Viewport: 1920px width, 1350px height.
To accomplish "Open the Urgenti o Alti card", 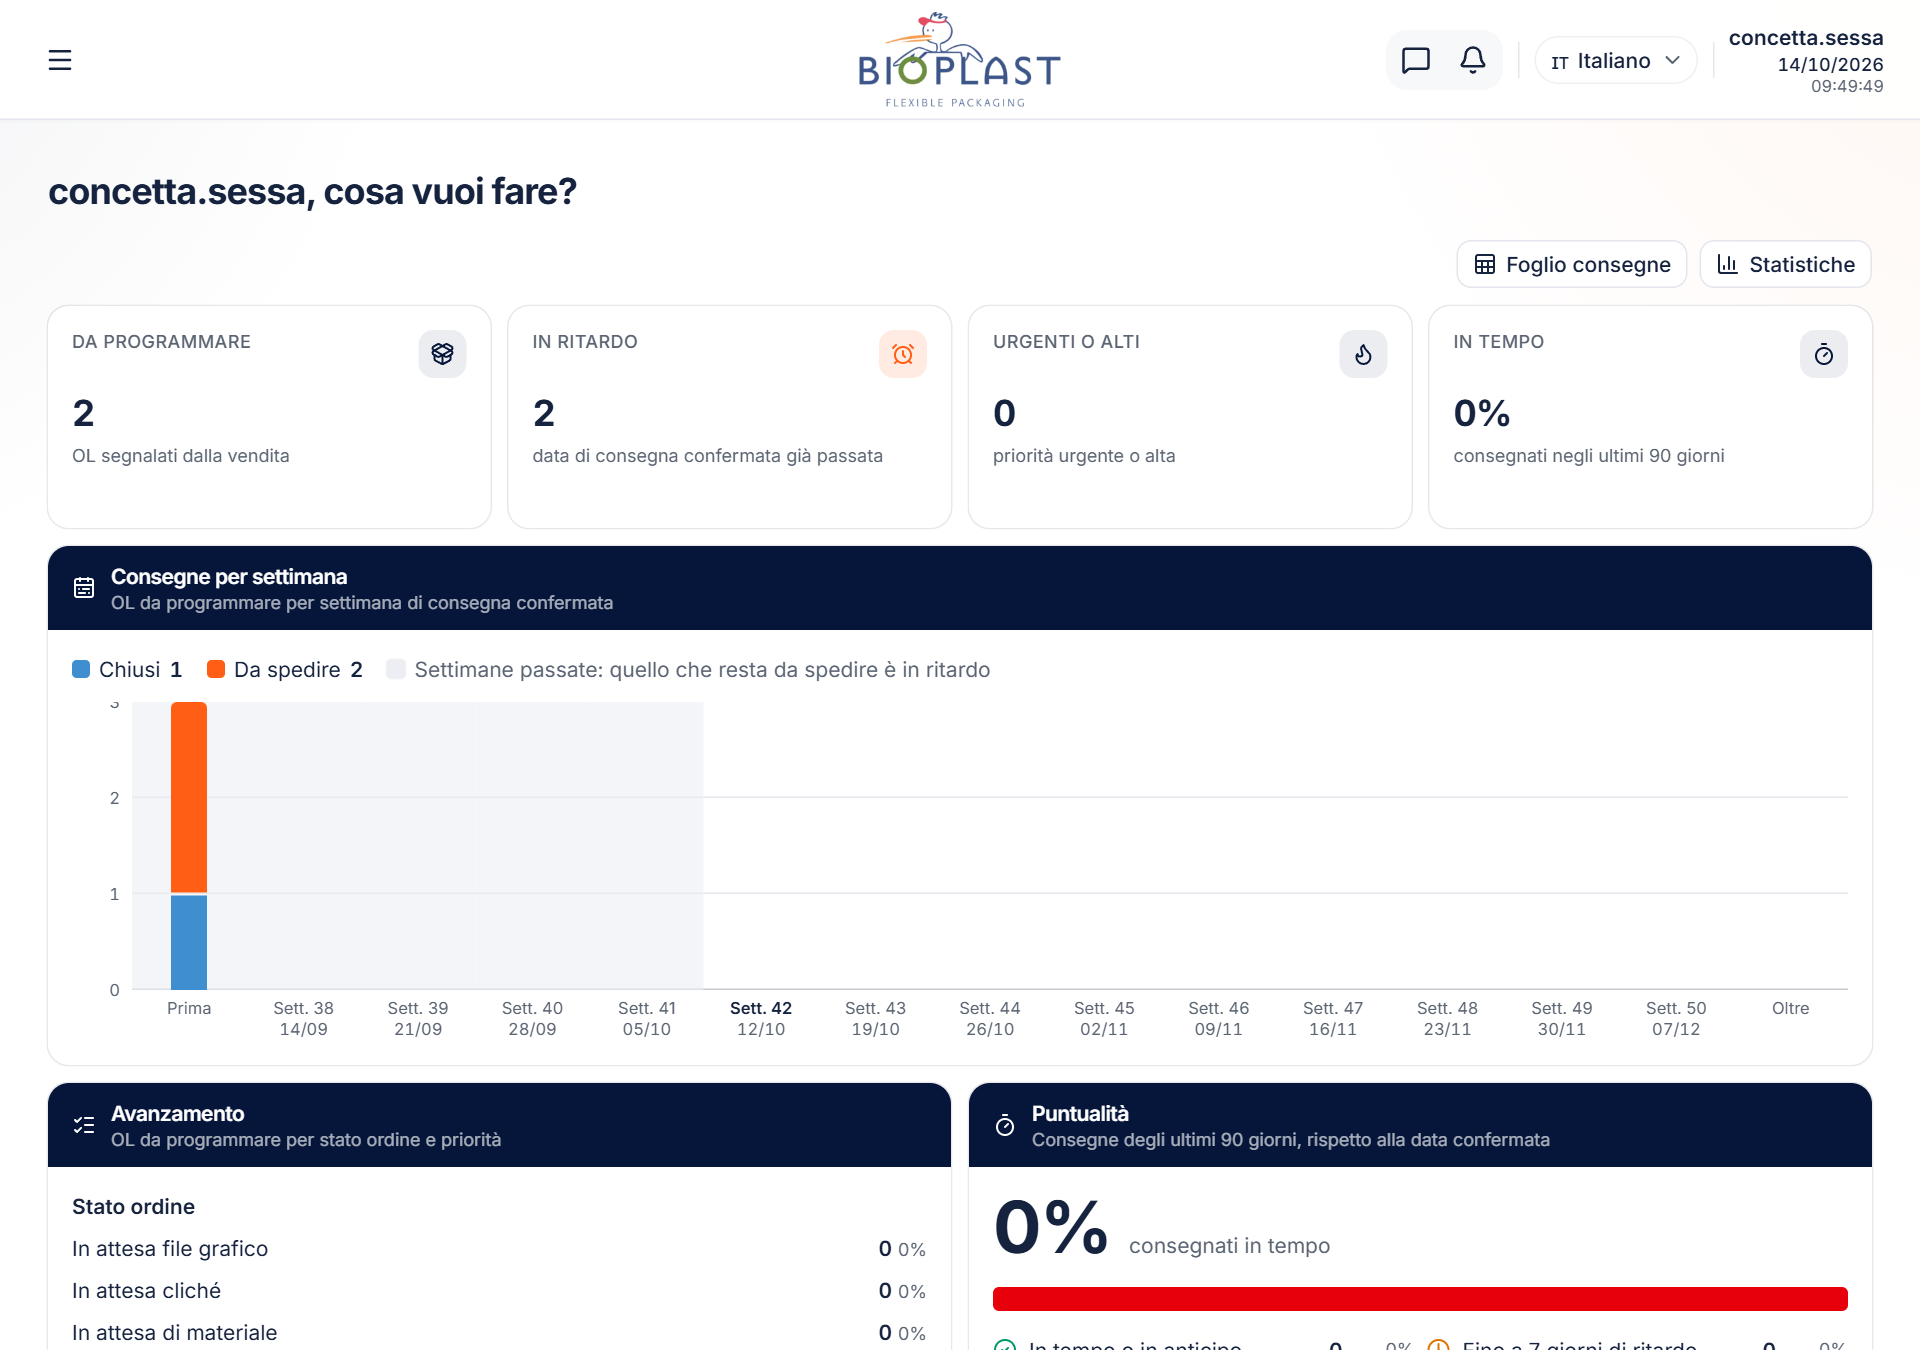I will 1190,417.
